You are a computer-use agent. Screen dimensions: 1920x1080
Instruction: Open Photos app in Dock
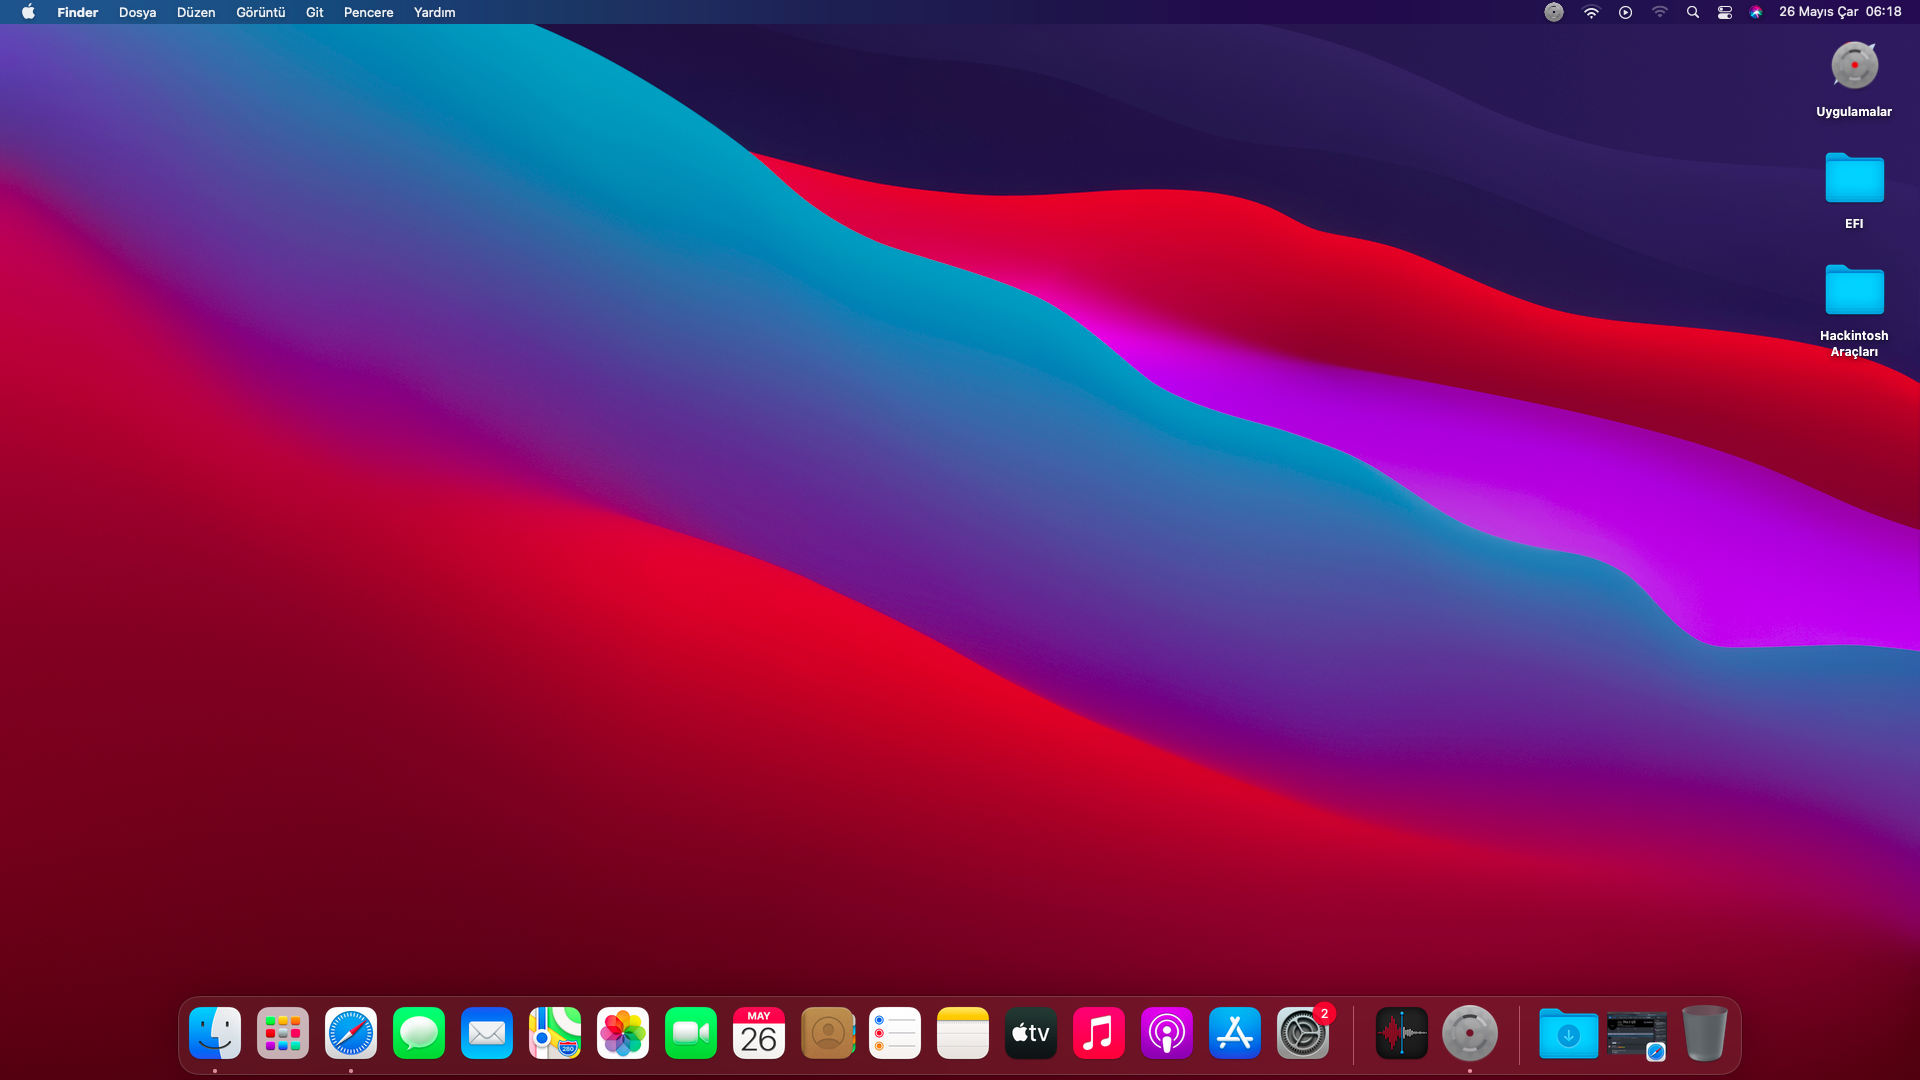(x=623, y=1033)
